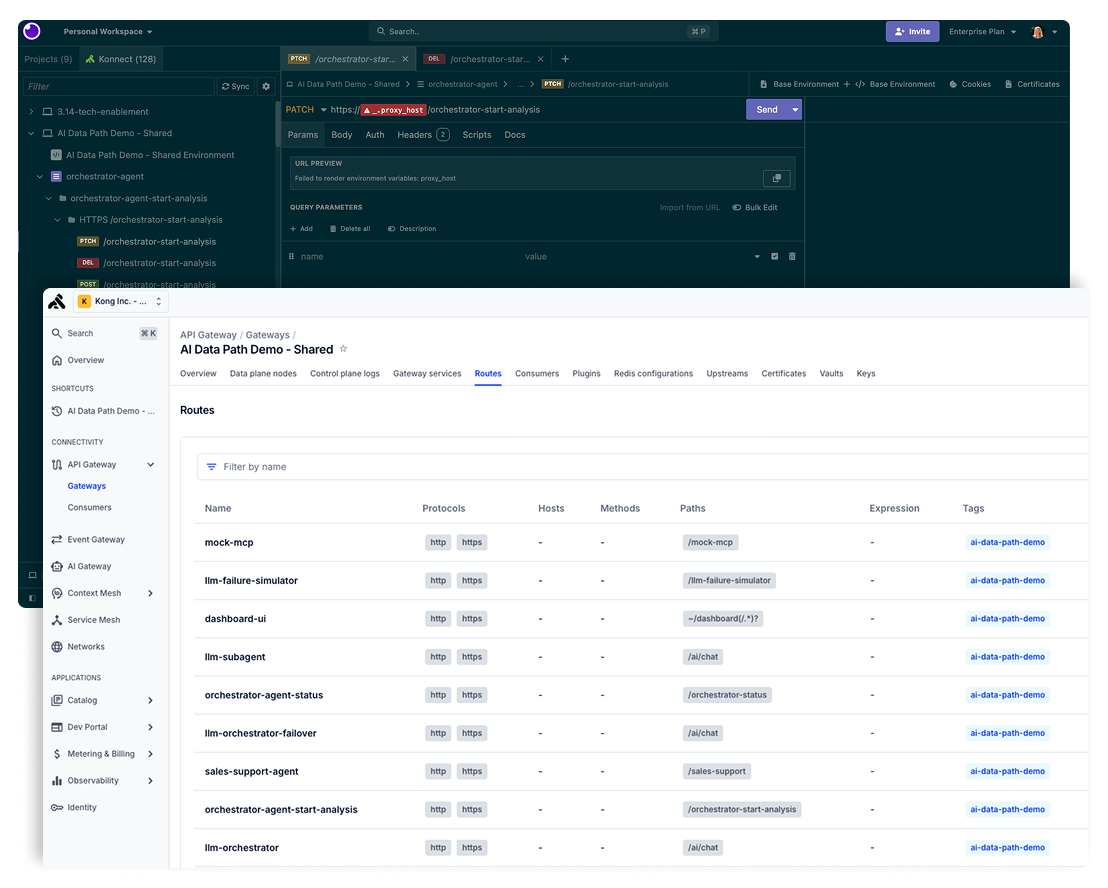Copy the URL preview with the copy icon
The image size is (1108, 888).
tap(777, 178)
